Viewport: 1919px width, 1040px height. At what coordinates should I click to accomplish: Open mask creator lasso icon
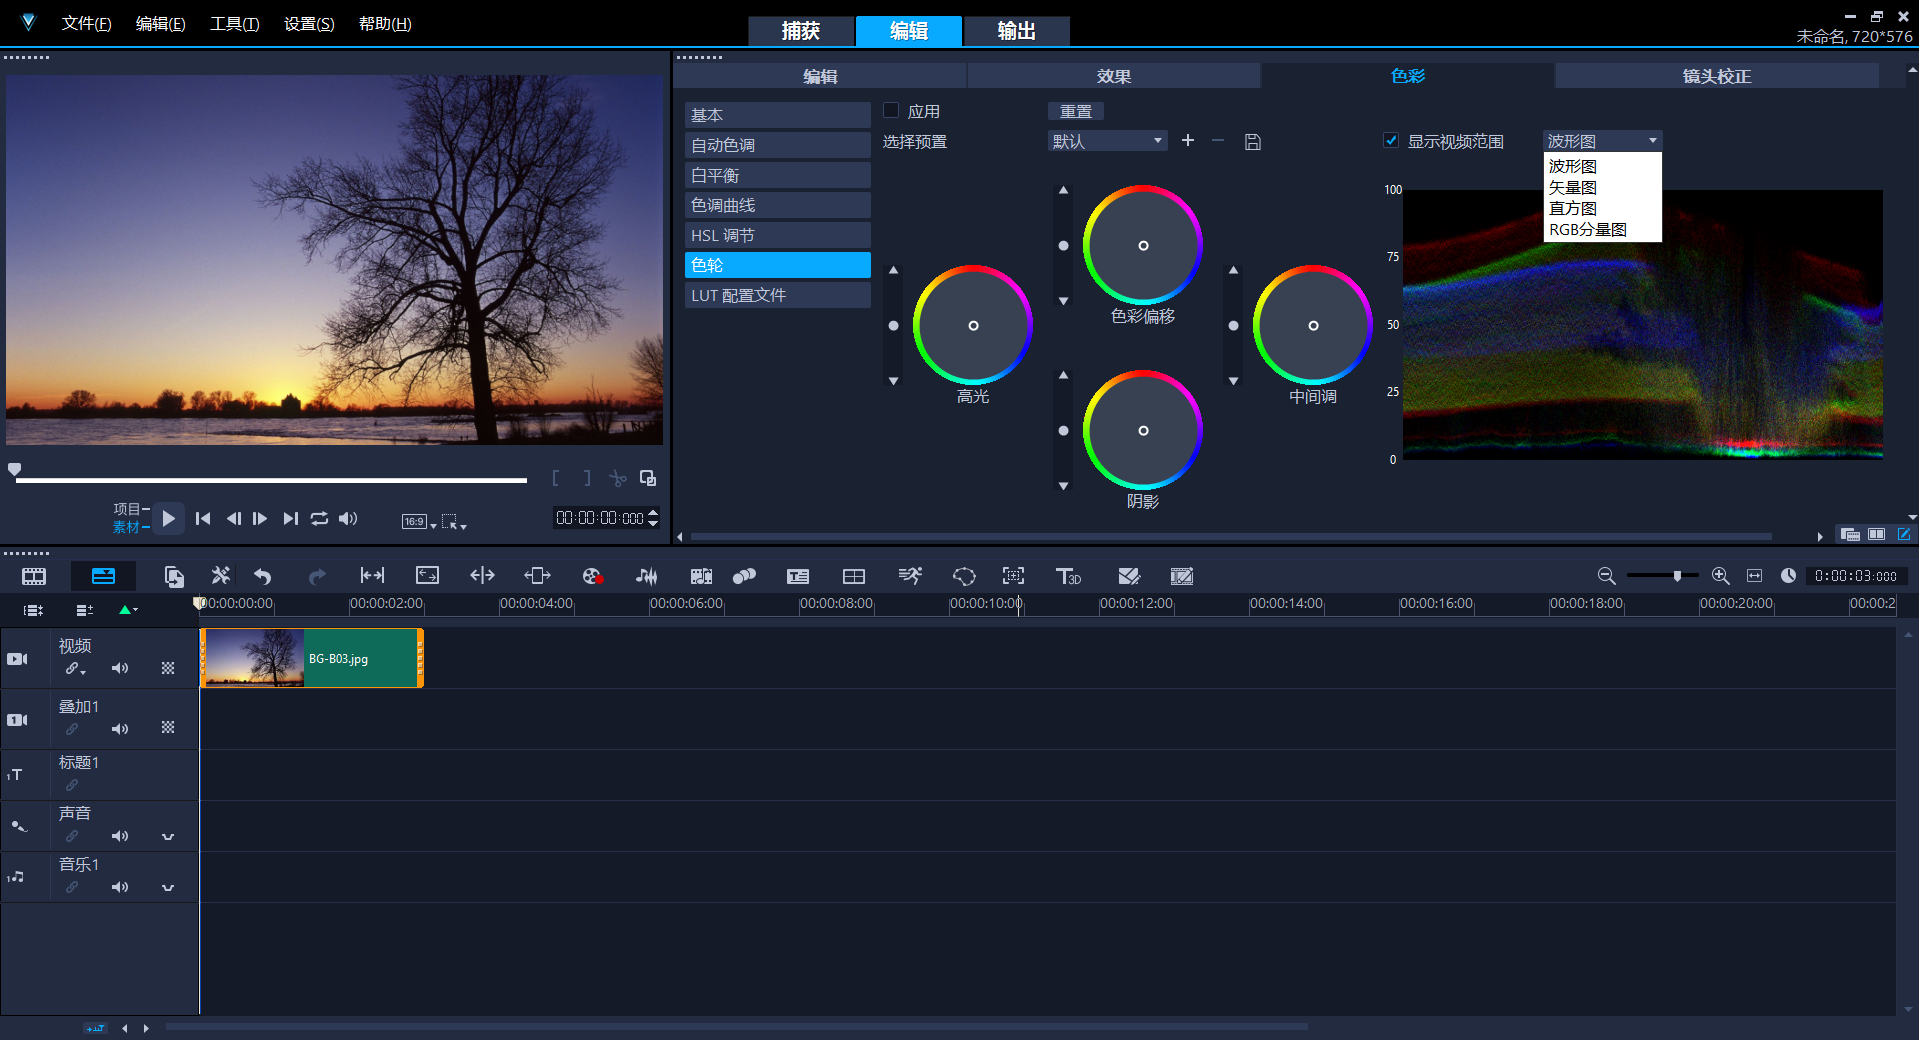click(964, 576)
